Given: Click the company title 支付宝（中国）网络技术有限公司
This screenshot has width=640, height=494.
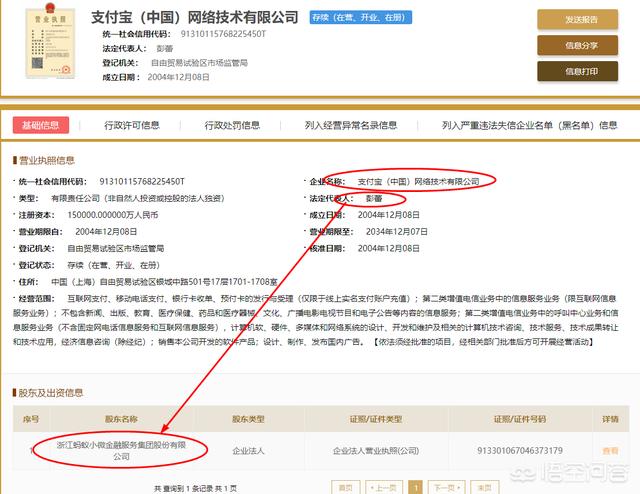Looking at the screenshot, I should click(x=195, y=17).
